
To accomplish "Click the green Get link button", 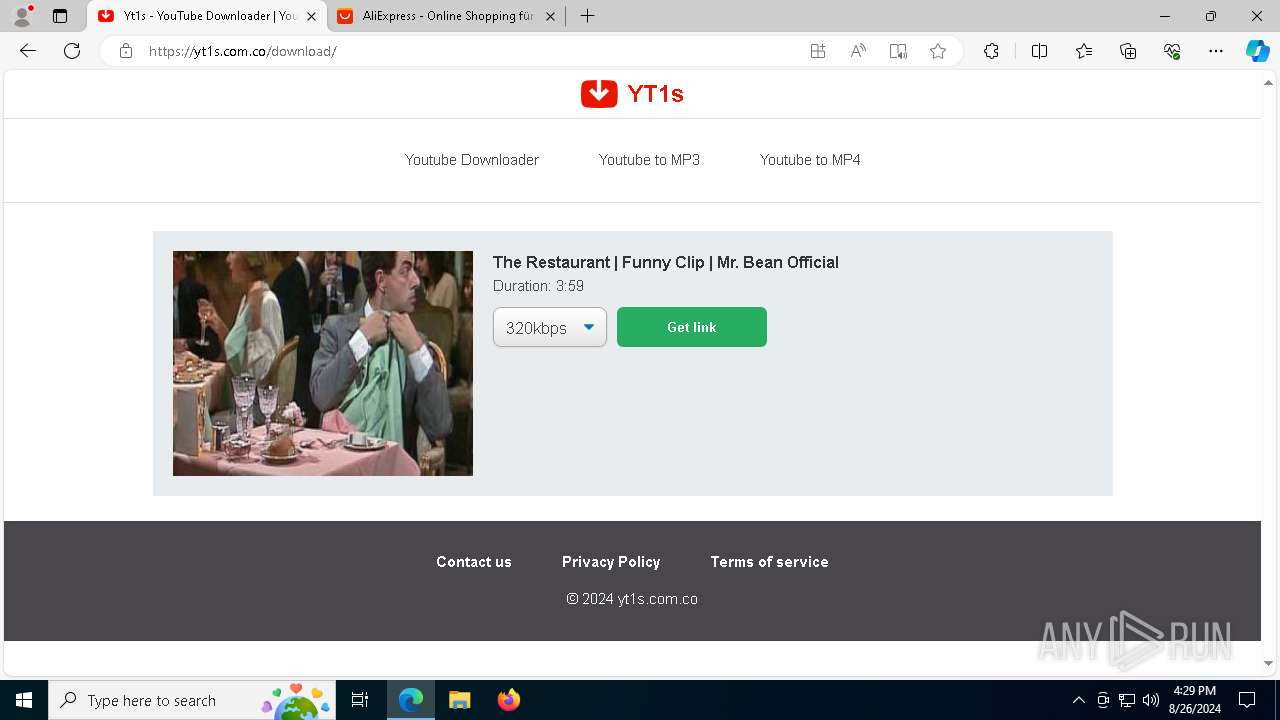I will (692, 327).
